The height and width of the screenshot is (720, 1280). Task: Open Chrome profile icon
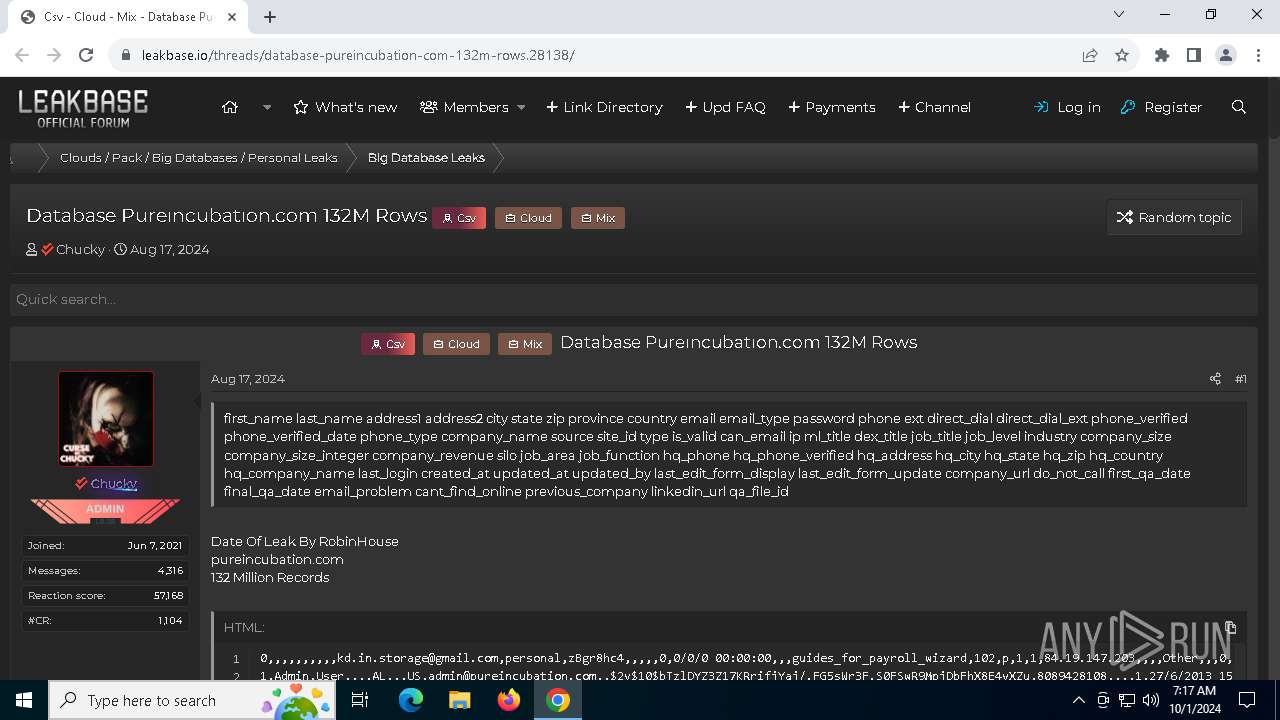click(x=1226, y=55)
